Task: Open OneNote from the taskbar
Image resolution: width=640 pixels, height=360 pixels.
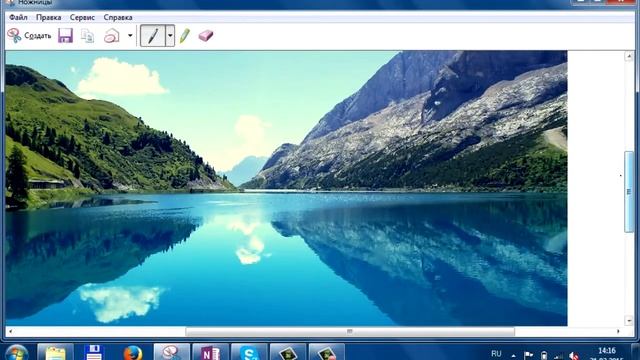Action: [210, 353]
